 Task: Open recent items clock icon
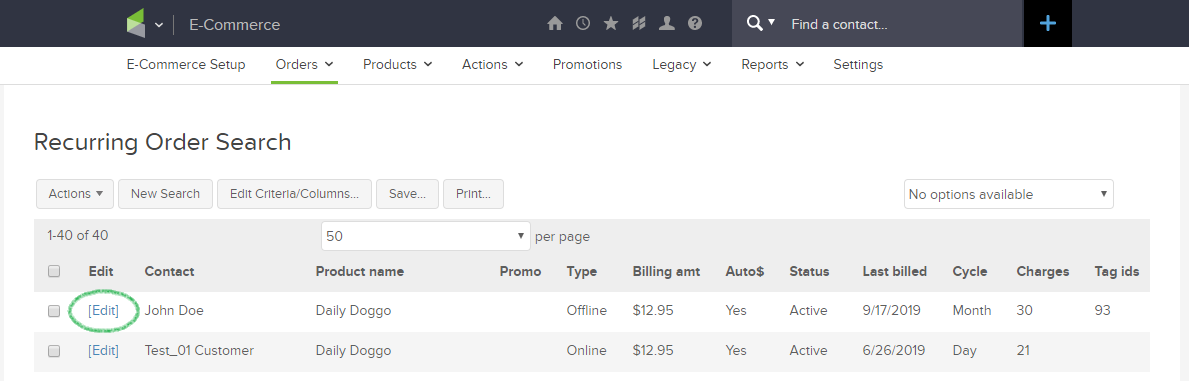click(x=582, y=24)
